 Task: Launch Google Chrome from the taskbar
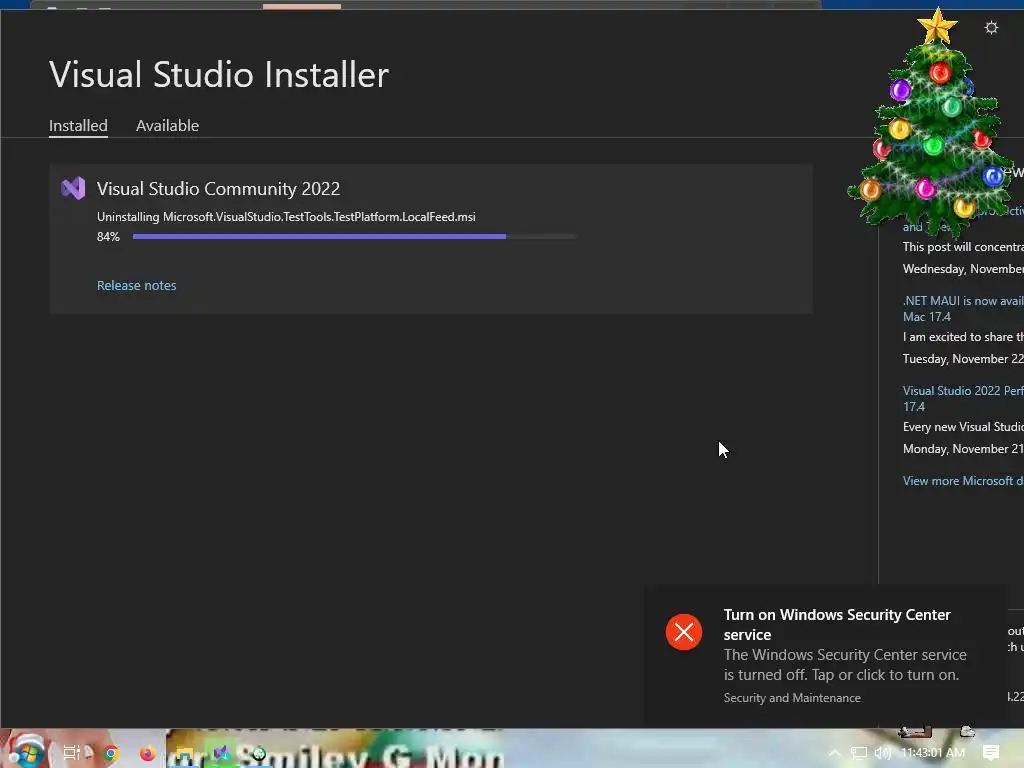point(111,754)
